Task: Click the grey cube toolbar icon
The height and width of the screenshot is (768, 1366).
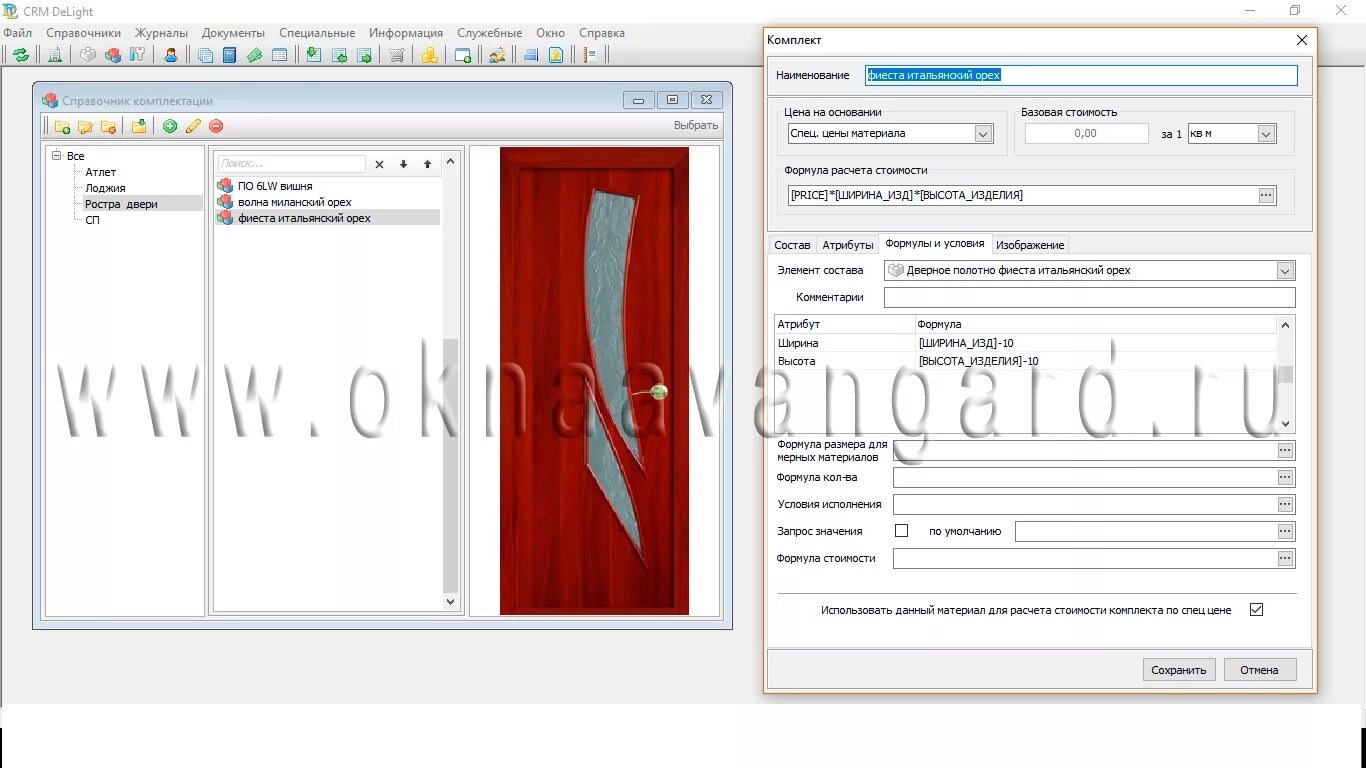Action: (88, 55)
